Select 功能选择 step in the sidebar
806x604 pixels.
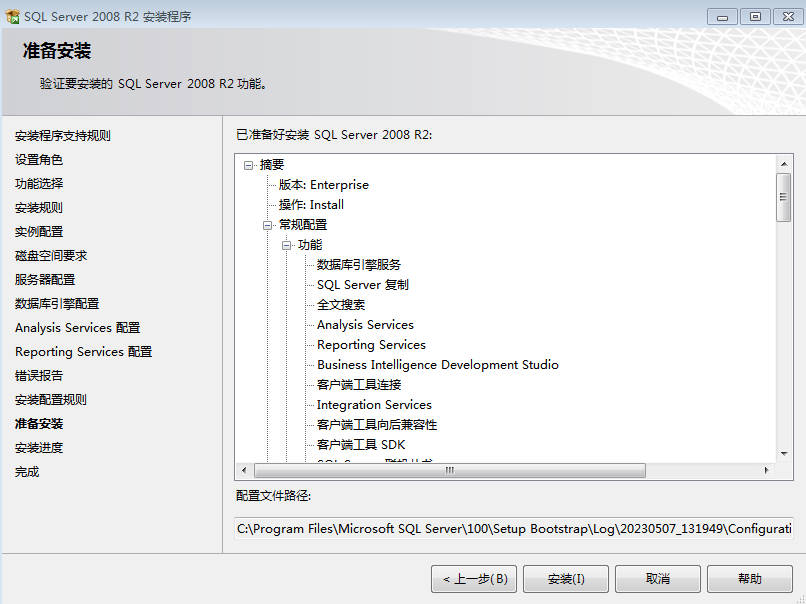pos(39,184)
